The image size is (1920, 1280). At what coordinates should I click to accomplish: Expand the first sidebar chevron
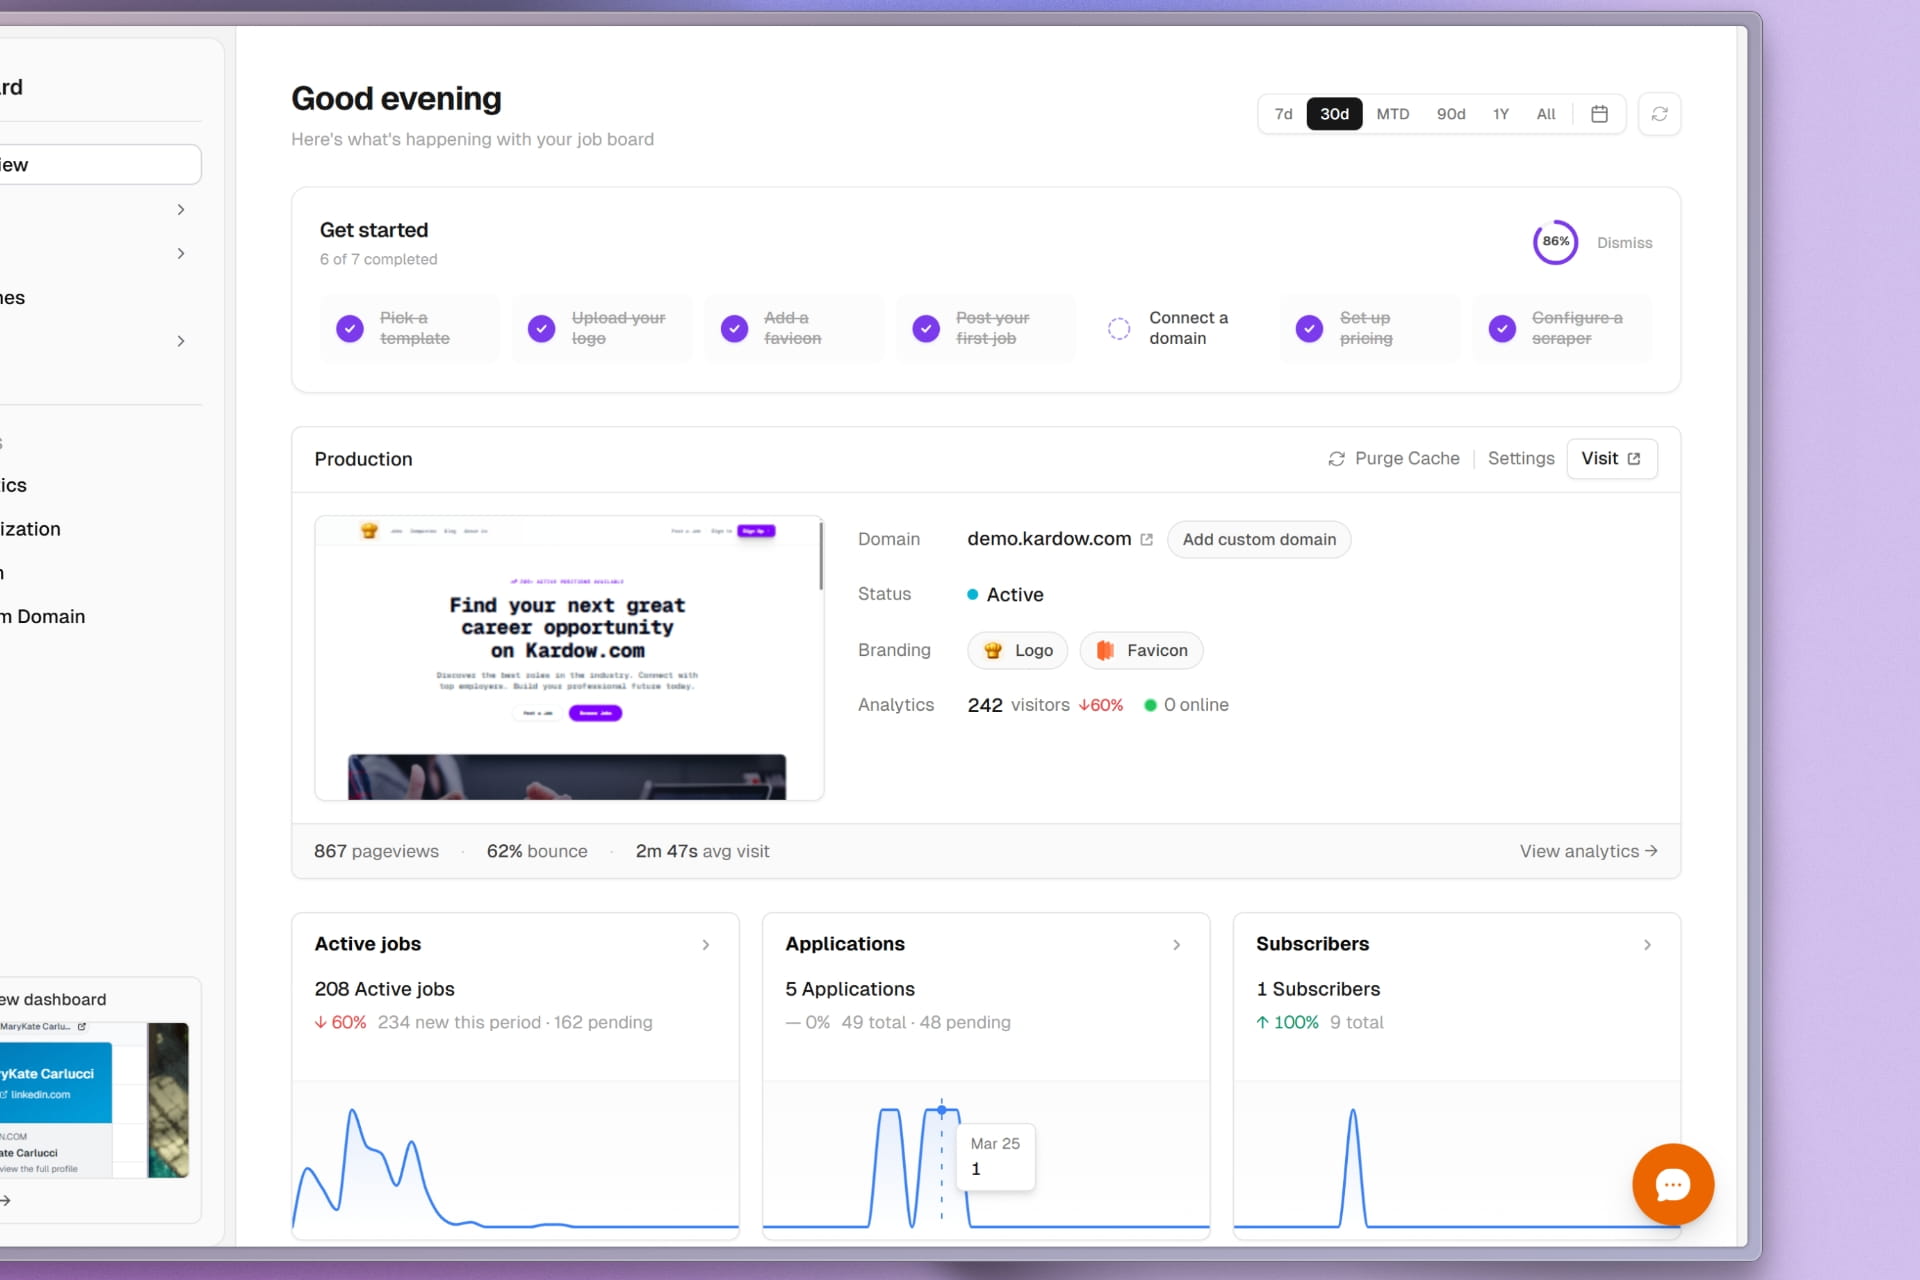[181, 209]
